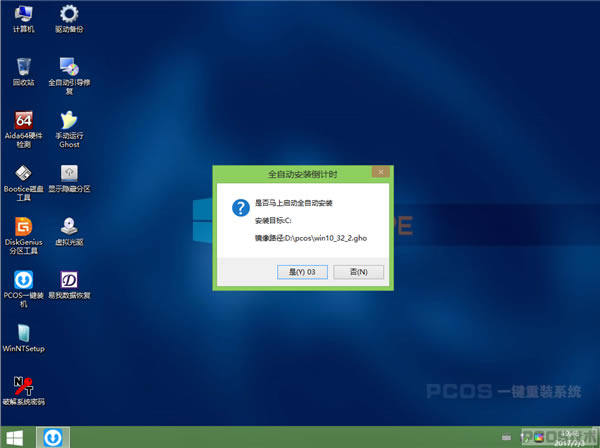The image size is (600, 448).
Task: Open Bootice磁盘工具 icon
Action: [x=23, y=182]
